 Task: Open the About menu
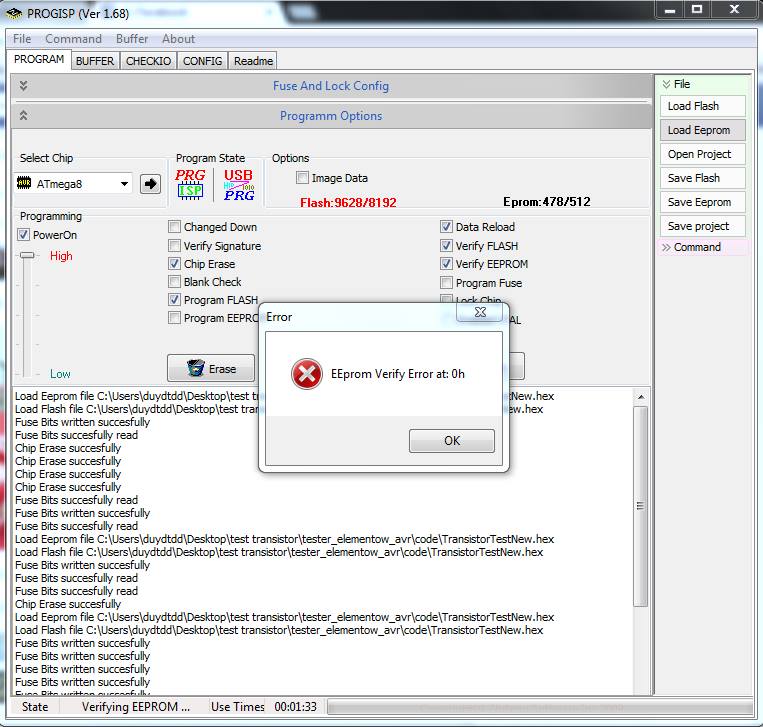(179, 39)
